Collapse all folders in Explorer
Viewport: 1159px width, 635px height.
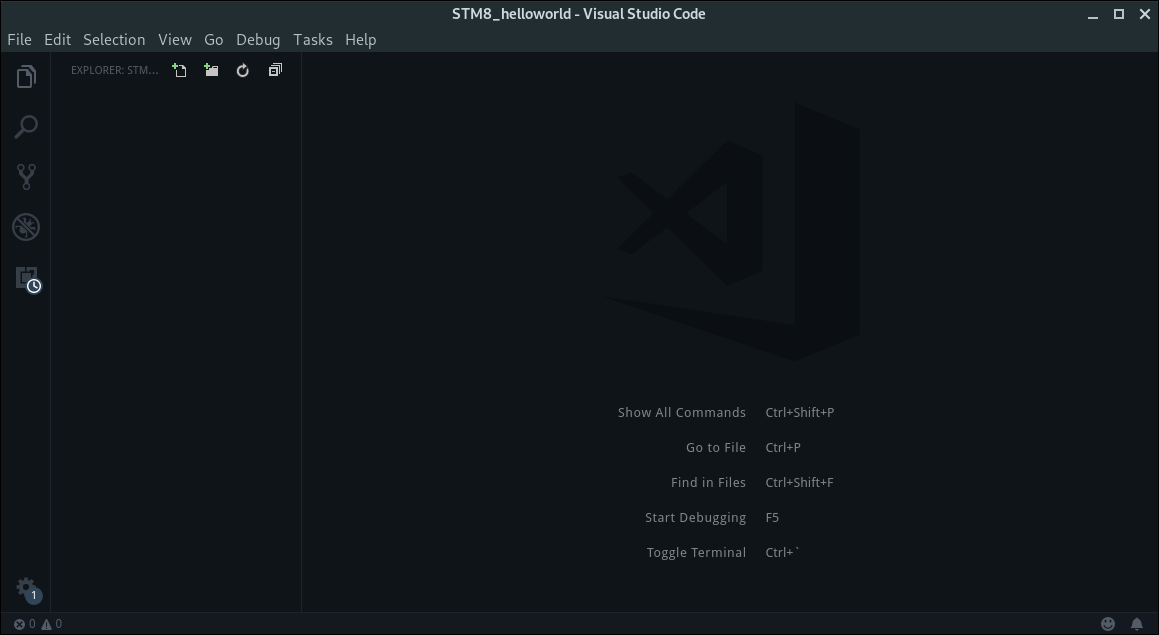[275, 70]
